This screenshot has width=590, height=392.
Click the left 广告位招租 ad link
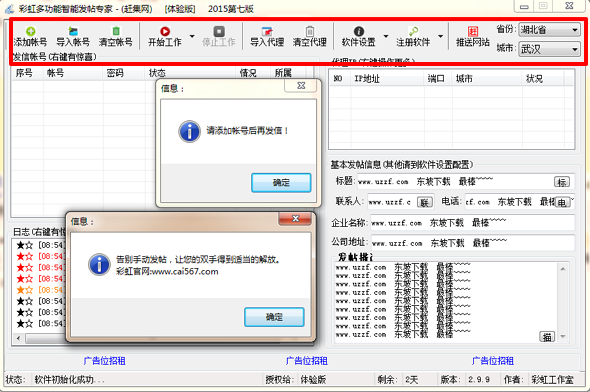(104, 361)
